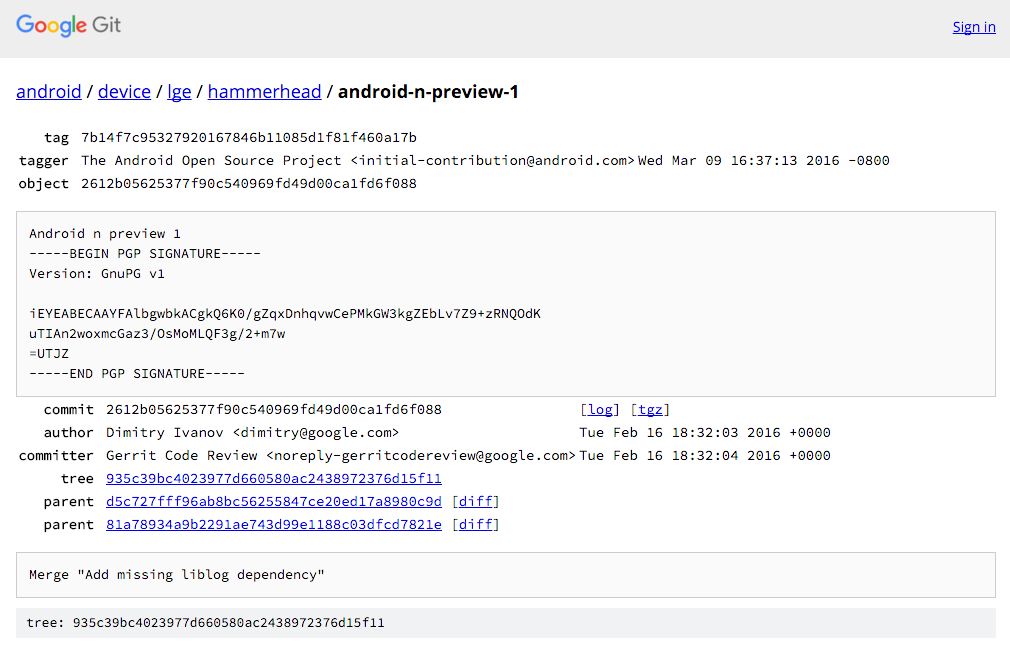1010x651 pixels.
Task: Navigate to the lge breadcrumb
Action: 179,91
